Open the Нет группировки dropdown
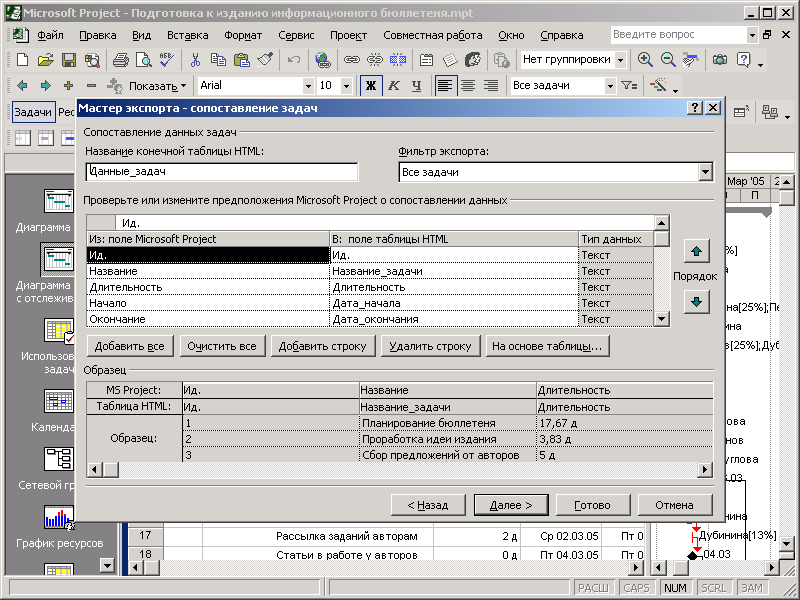Viewport: 800px width, 600px height. point(620,60)
